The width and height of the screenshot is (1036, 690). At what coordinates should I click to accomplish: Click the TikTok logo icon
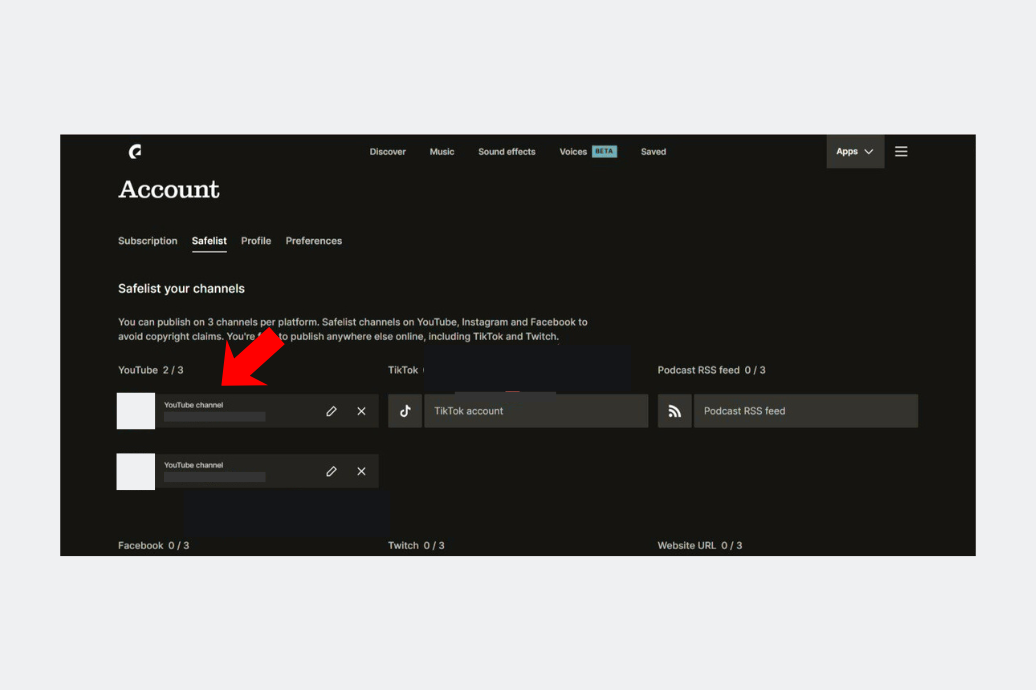[x=405, y=411]
